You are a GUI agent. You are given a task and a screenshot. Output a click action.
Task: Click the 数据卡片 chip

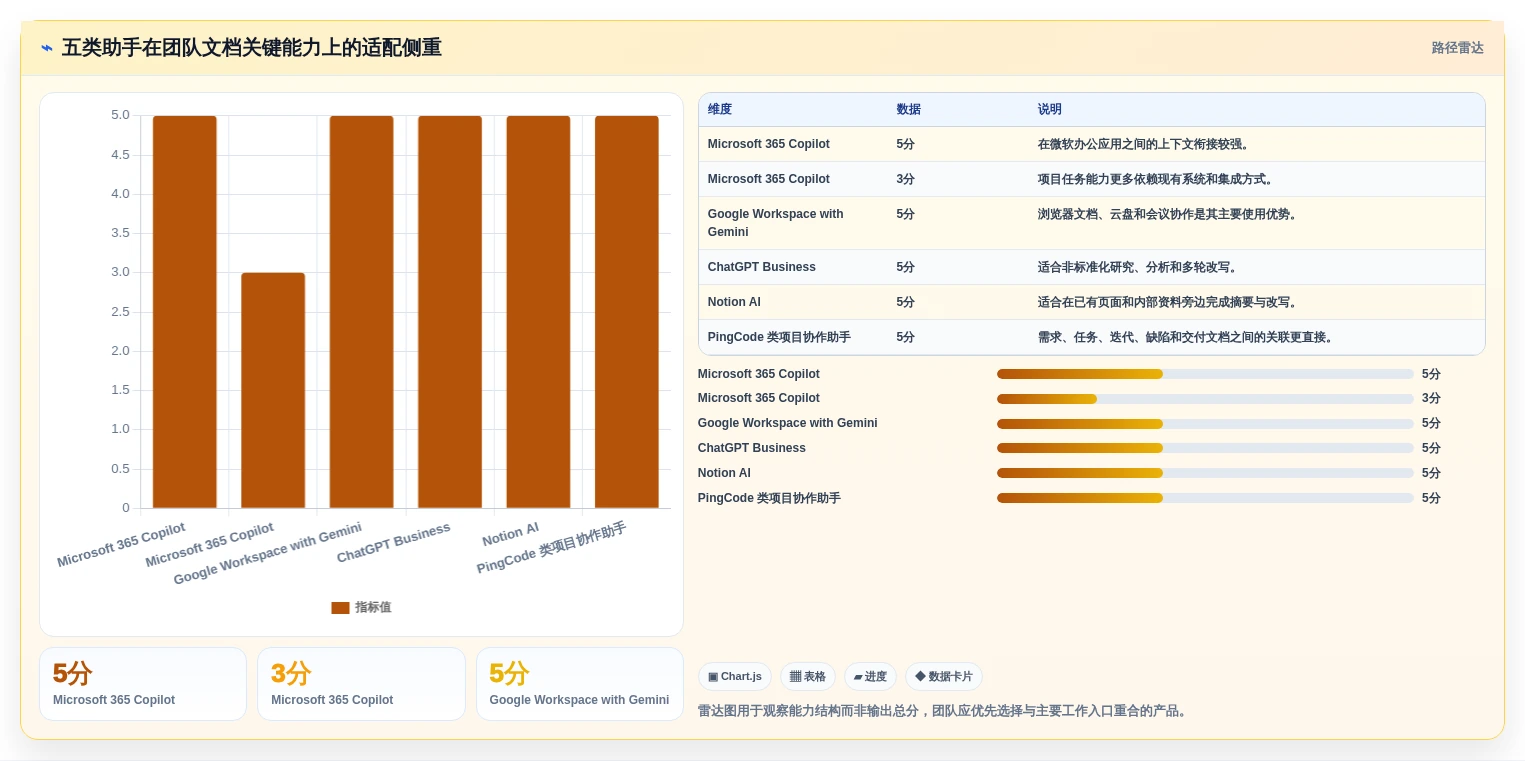pyautogui.click(x=944, y=677)
